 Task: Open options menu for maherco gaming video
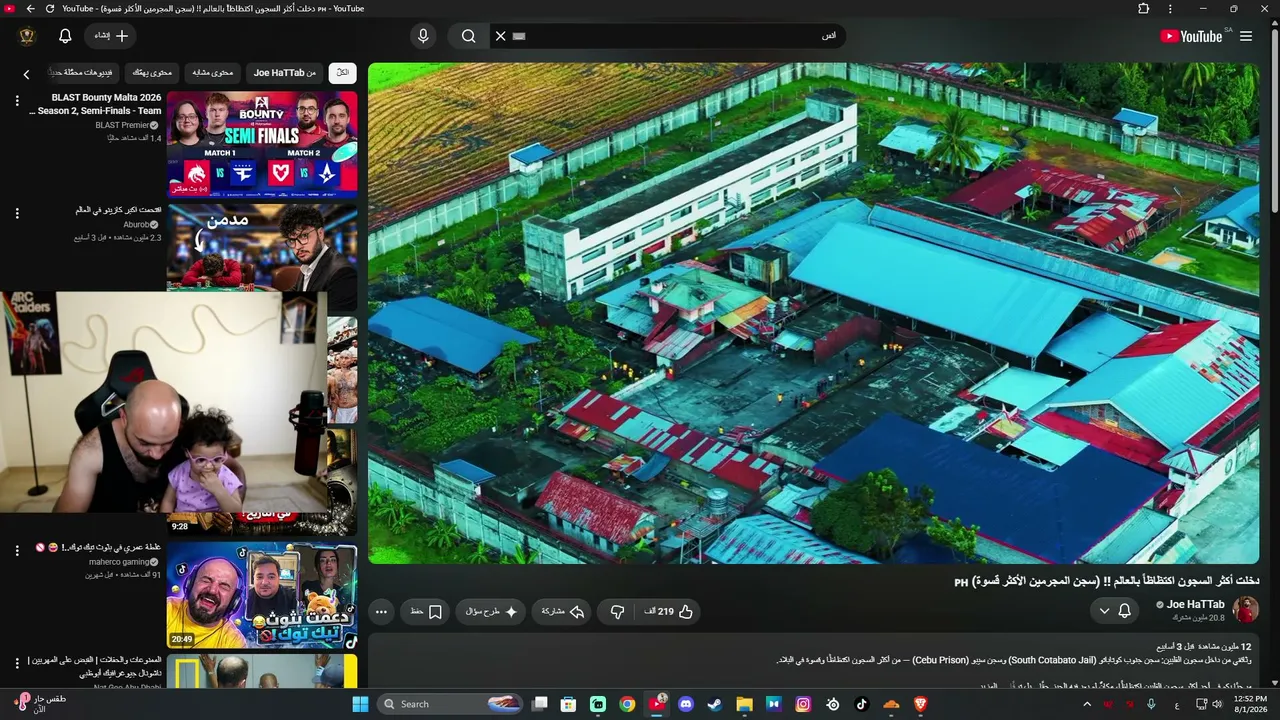tap(17, 551)
